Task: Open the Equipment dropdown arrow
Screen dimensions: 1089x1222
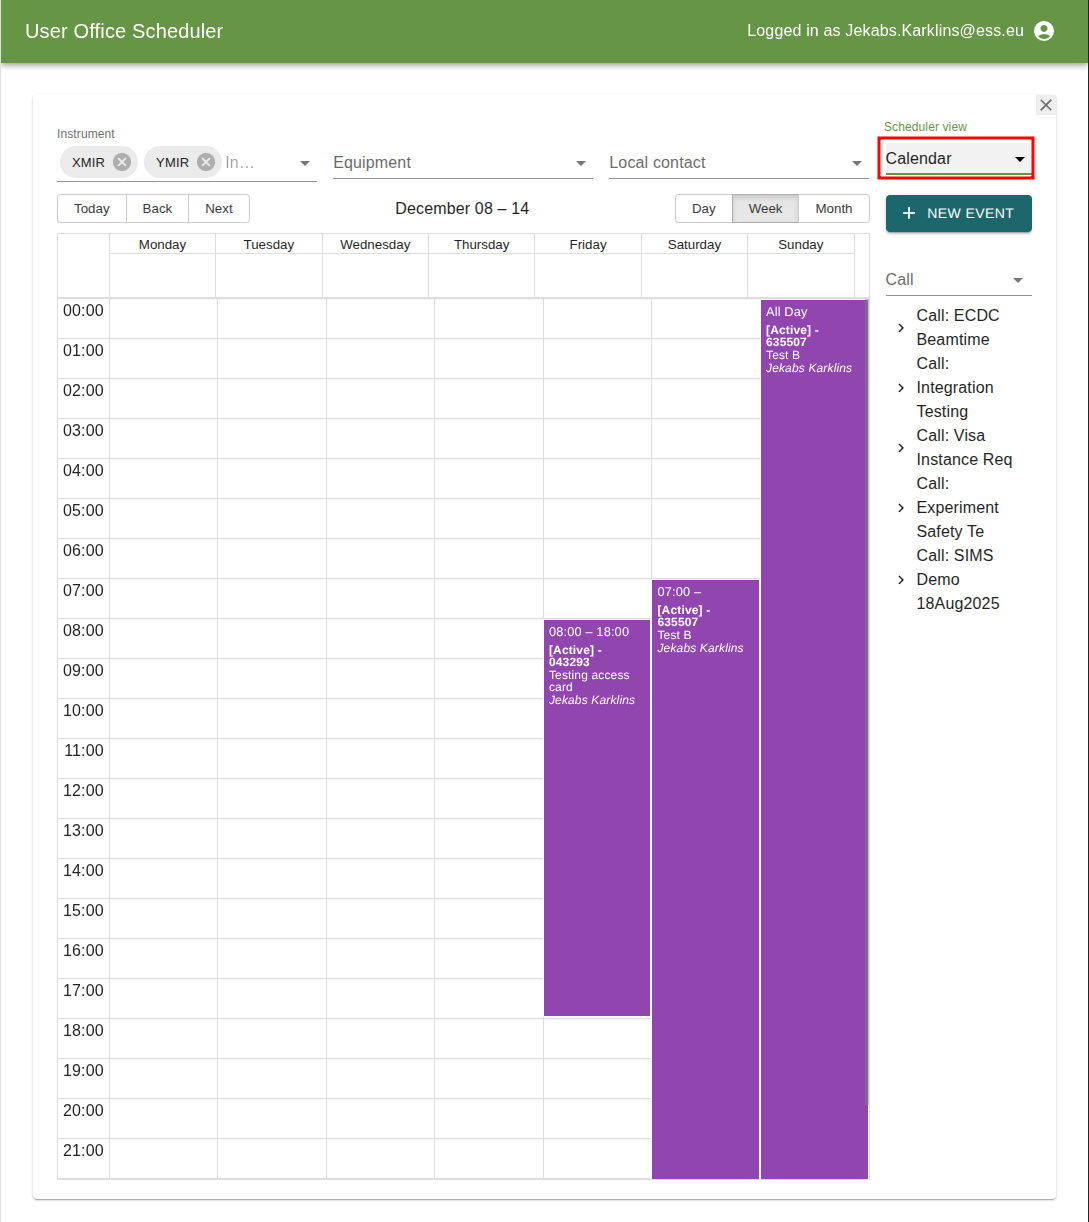Action: [580, 163]
